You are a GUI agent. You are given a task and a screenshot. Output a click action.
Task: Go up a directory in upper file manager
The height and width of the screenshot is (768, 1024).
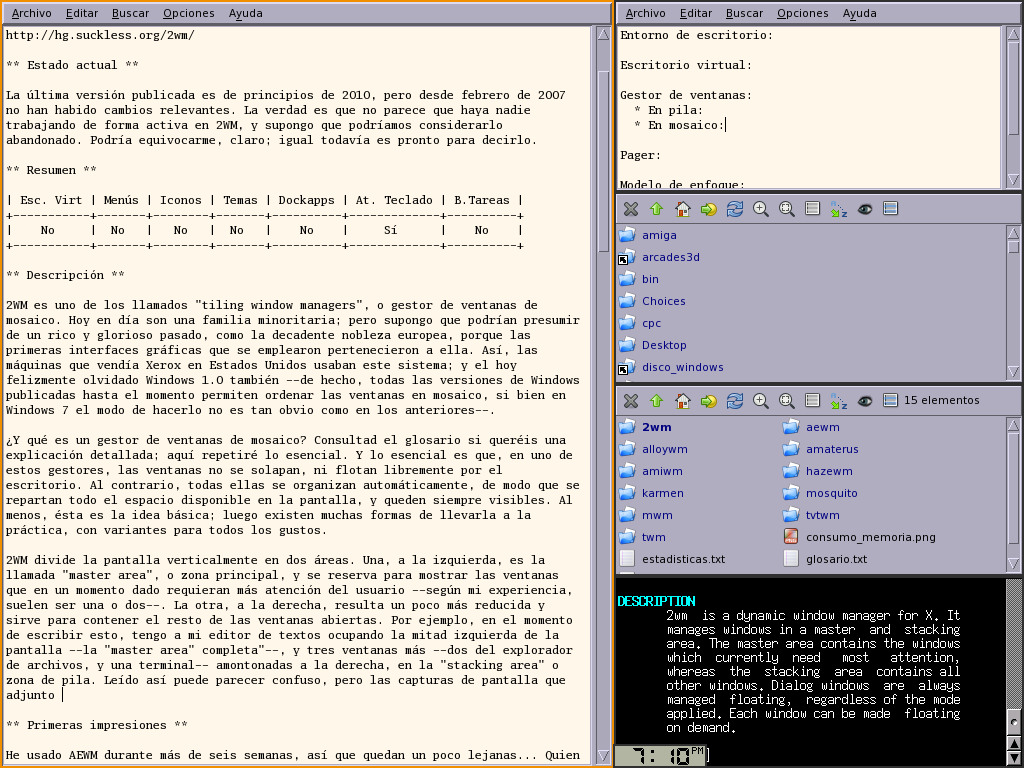(656, 209)
